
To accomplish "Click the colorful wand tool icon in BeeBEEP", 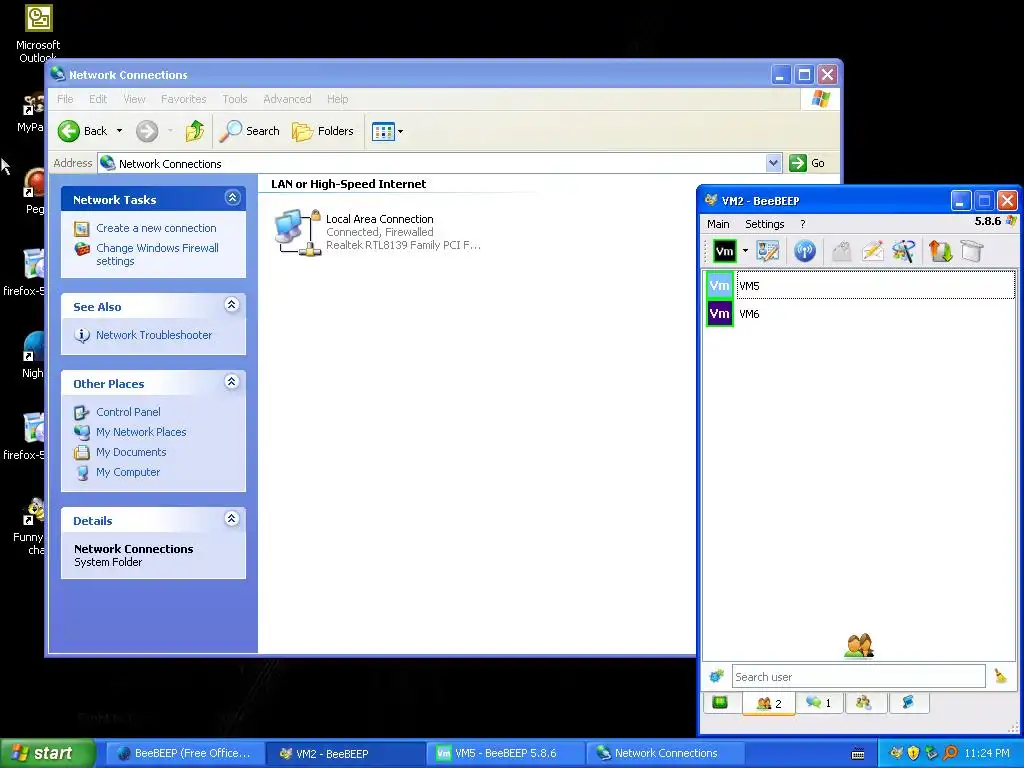I will [x=904, y=251].
